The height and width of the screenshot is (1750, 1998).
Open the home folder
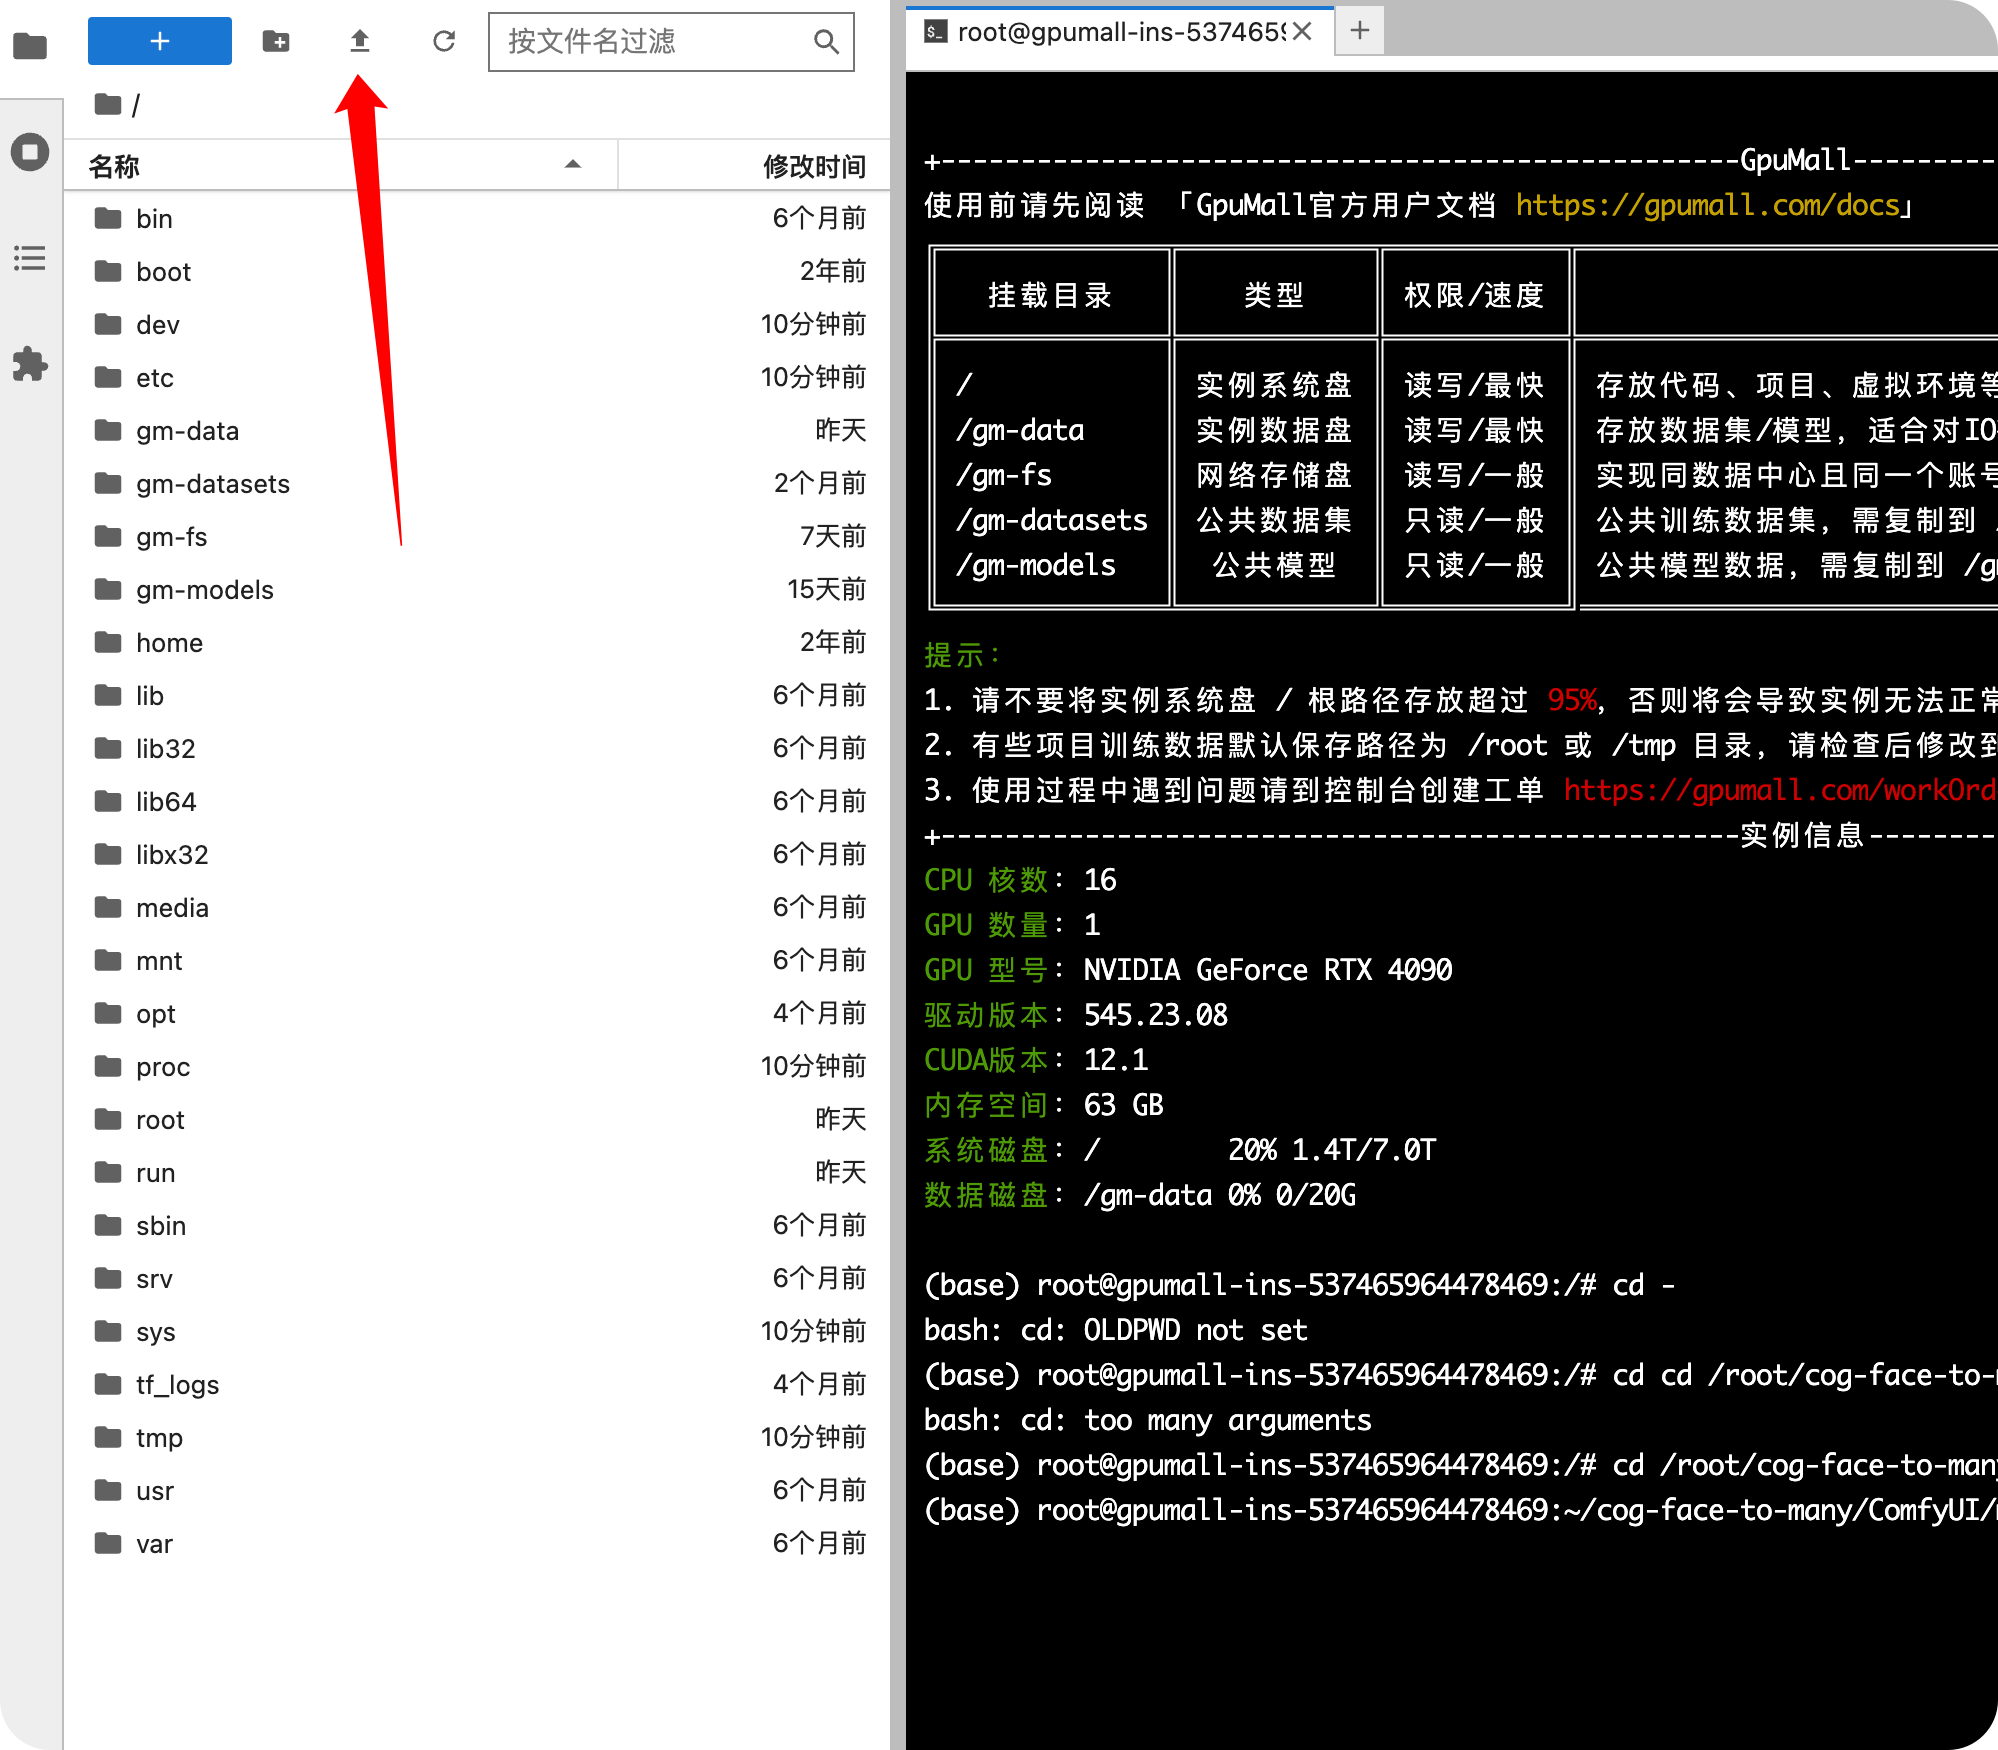[x=477, y=642]
